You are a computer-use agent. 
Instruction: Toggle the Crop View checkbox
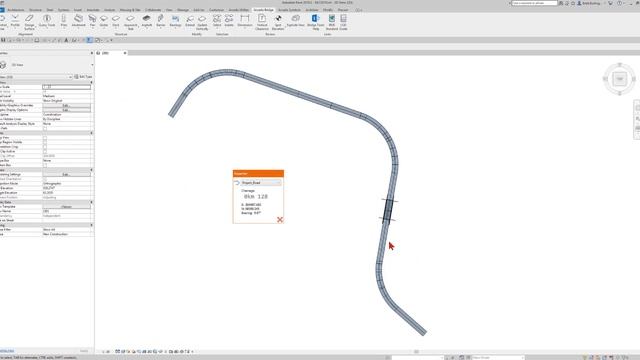45,138
